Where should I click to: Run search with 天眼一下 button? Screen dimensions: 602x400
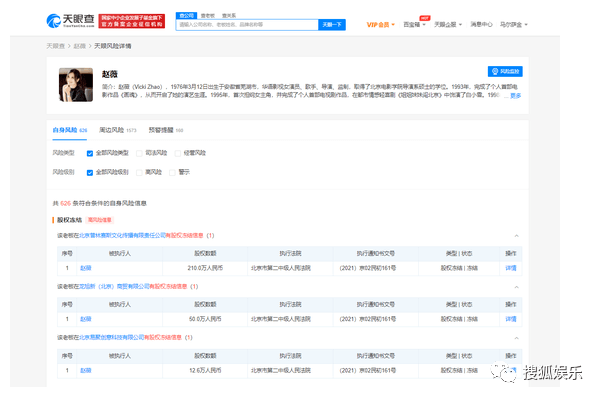tap(332, 25)
